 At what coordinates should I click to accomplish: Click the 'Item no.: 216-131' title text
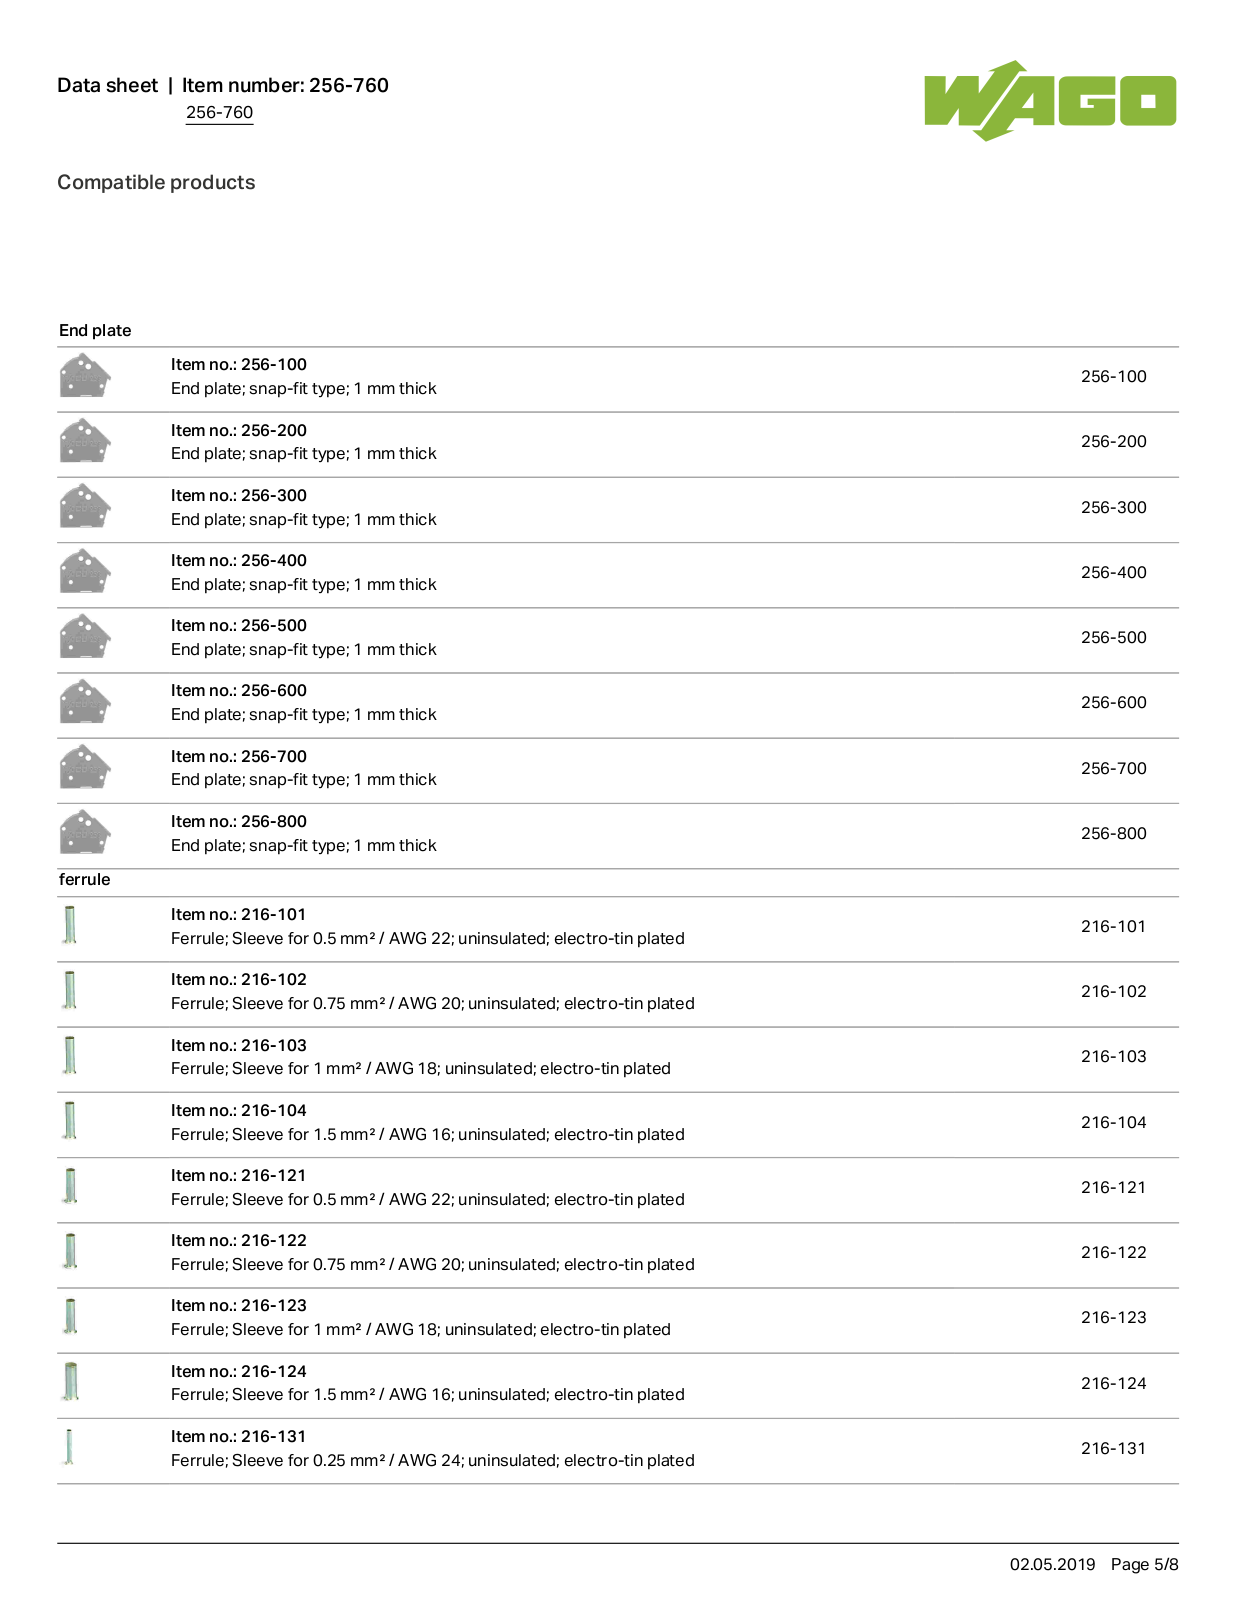(238, 1437)
